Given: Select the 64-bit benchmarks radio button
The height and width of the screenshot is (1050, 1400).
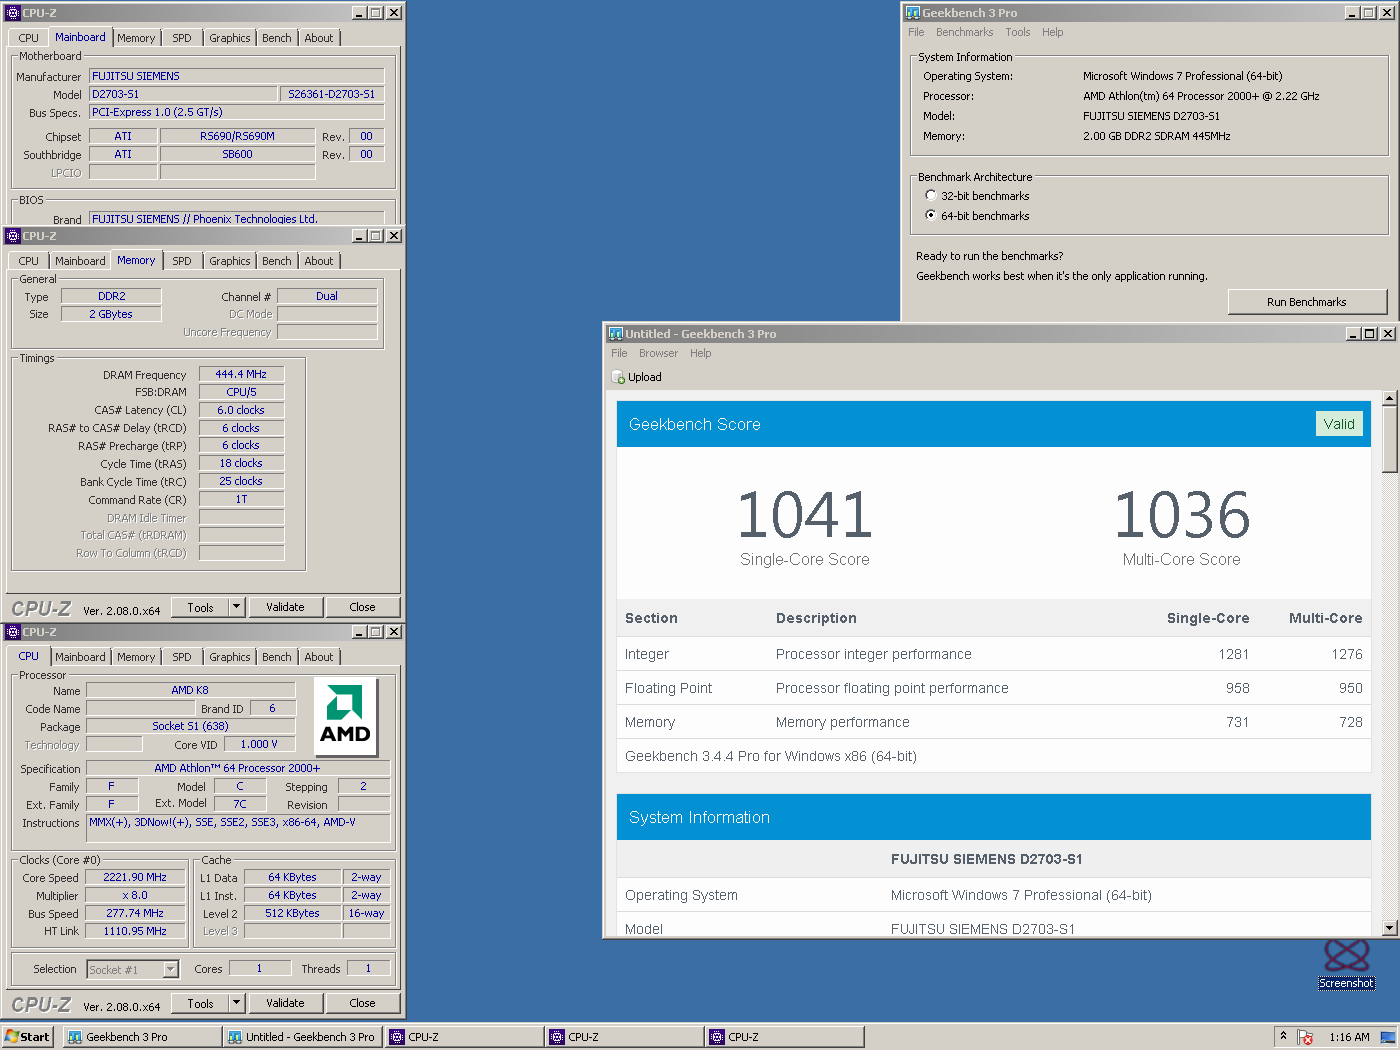Looking at the screenshot, I should (931, 216).
